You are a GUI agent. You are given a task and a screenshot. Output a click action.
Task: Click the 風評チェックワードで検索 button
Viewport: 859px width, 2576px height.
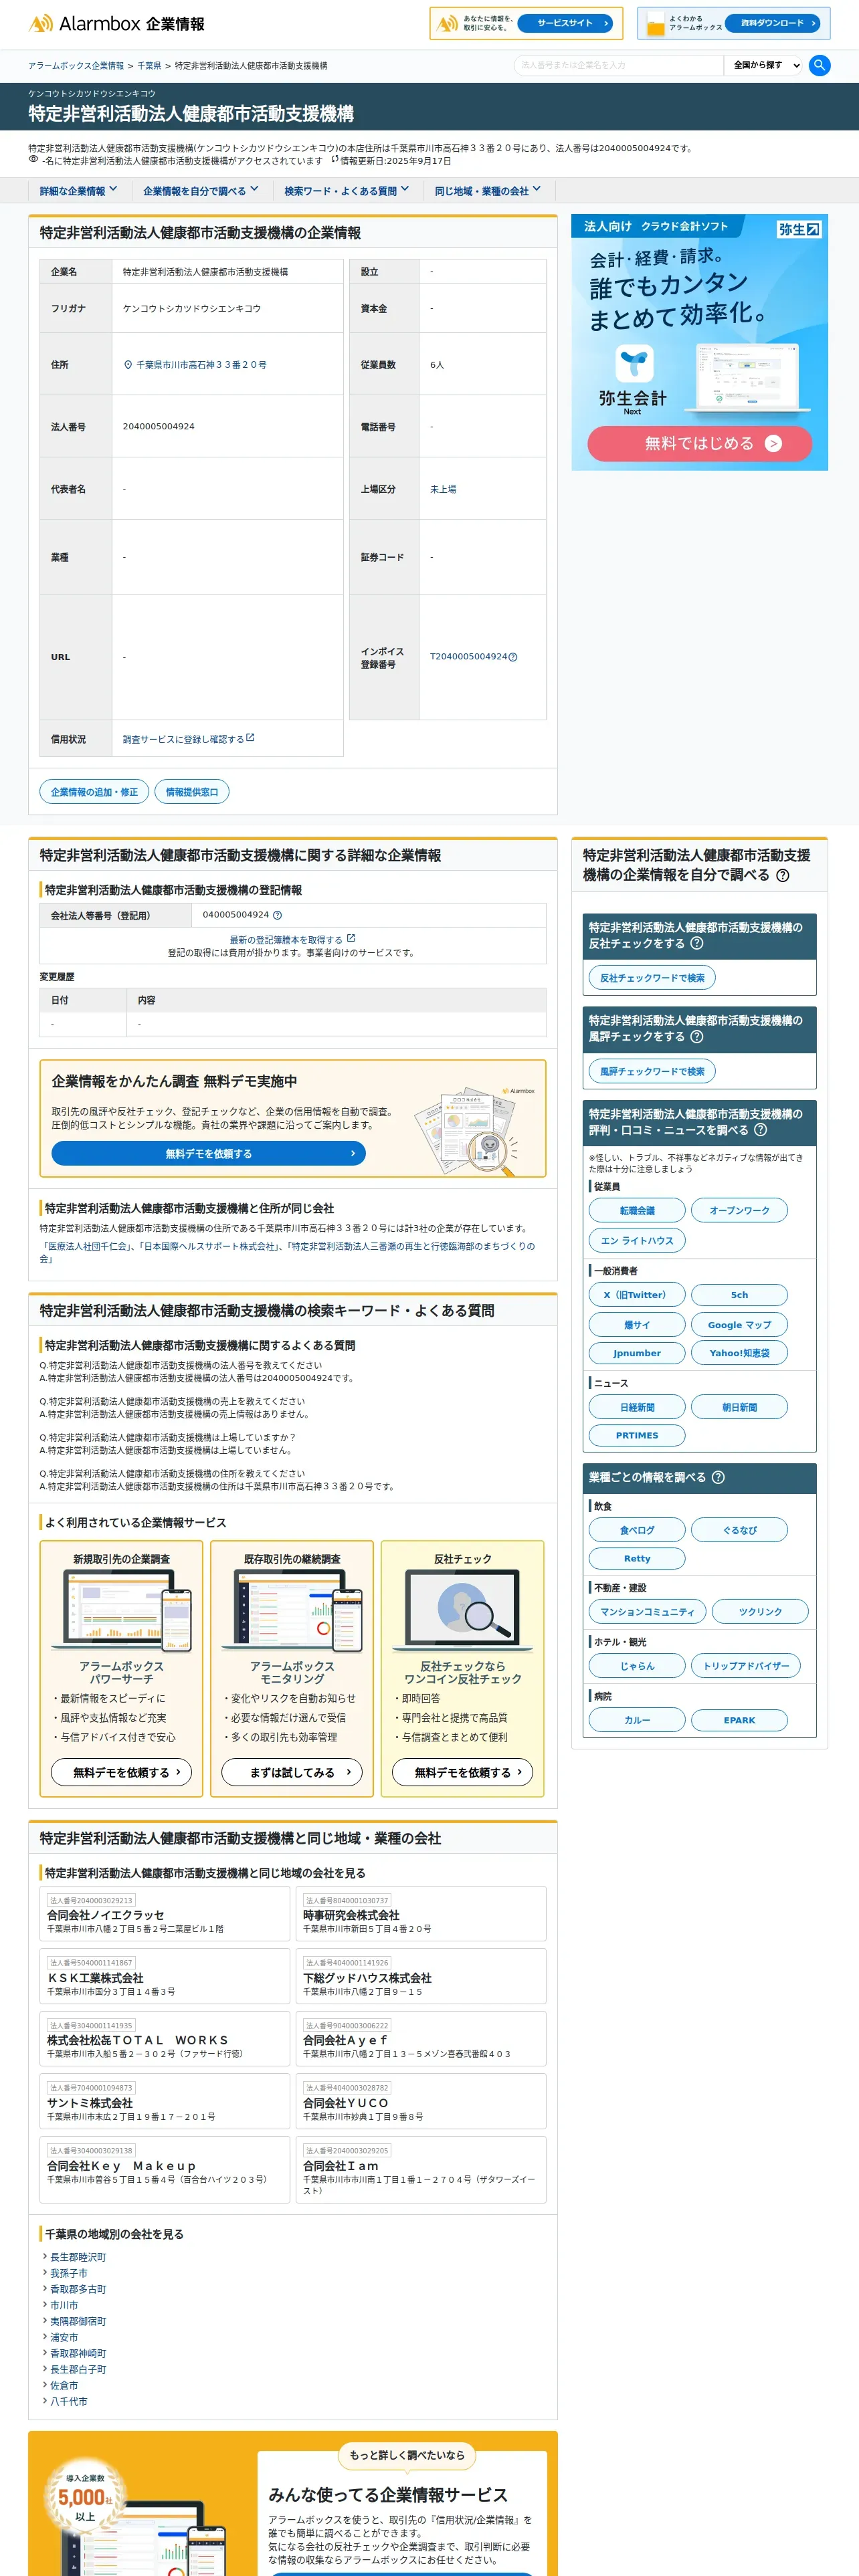[x=652, y=1071]
